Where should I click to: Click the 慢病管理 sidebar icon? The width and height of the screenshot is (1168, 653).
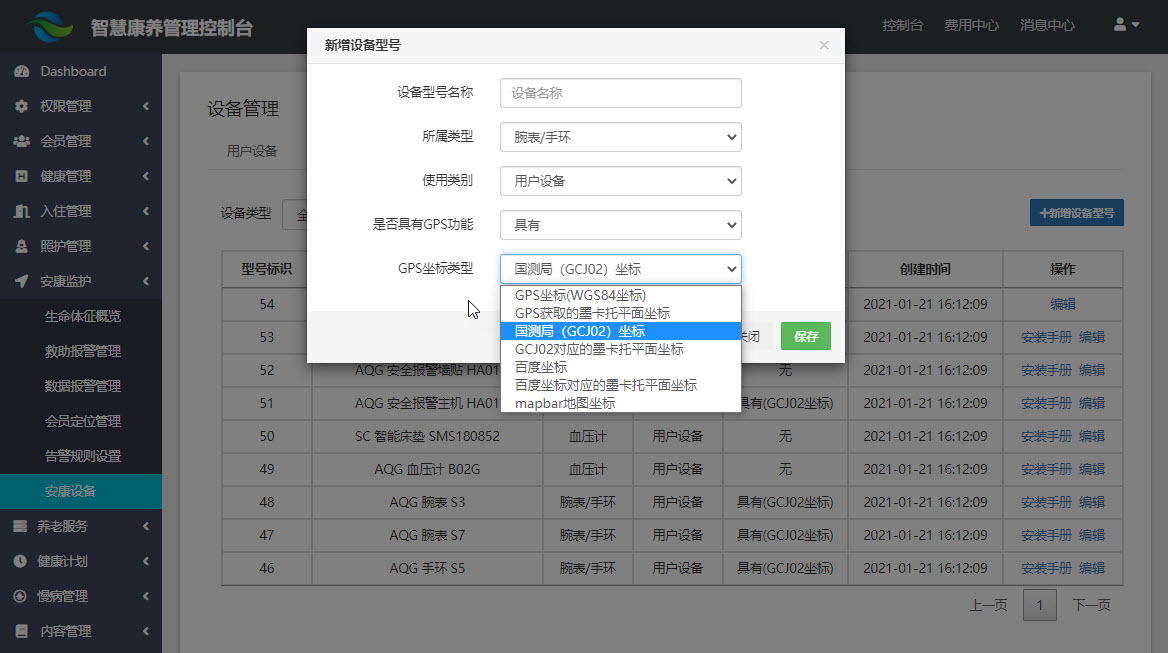22,596
